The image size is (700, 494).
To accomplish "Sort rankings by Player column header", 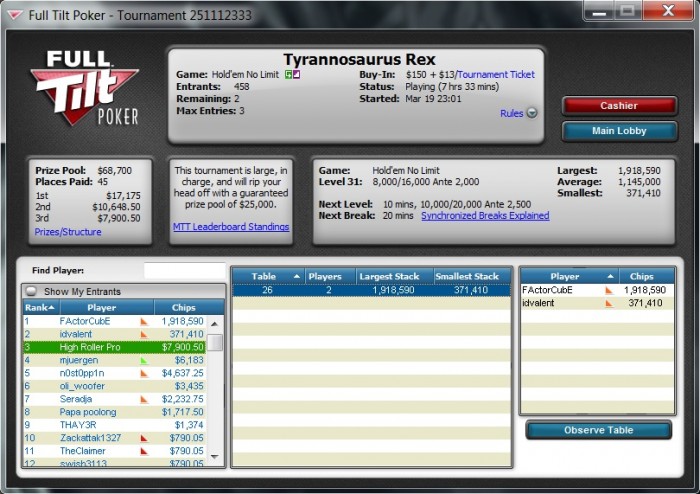I will click(x=107, y=307).
